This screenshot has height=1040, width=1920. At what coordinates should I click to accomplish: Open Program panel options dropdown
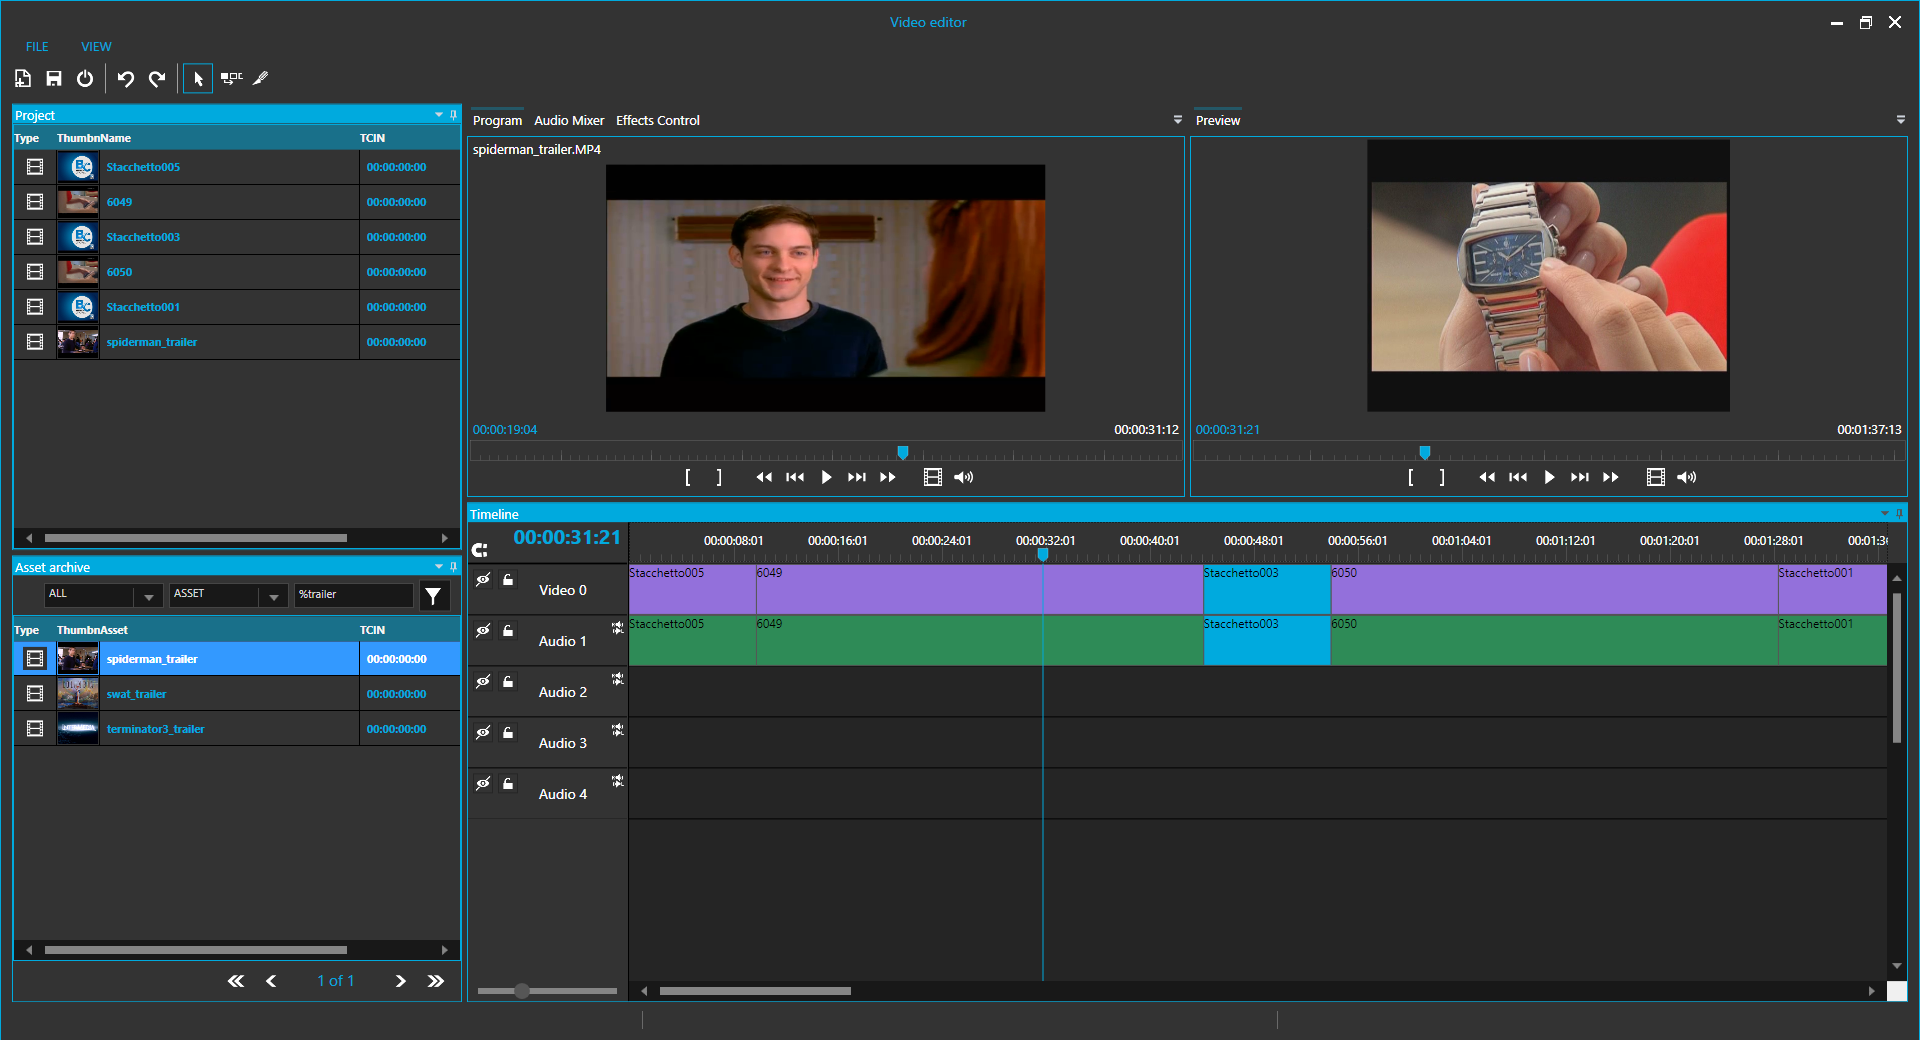(1177, 120)
